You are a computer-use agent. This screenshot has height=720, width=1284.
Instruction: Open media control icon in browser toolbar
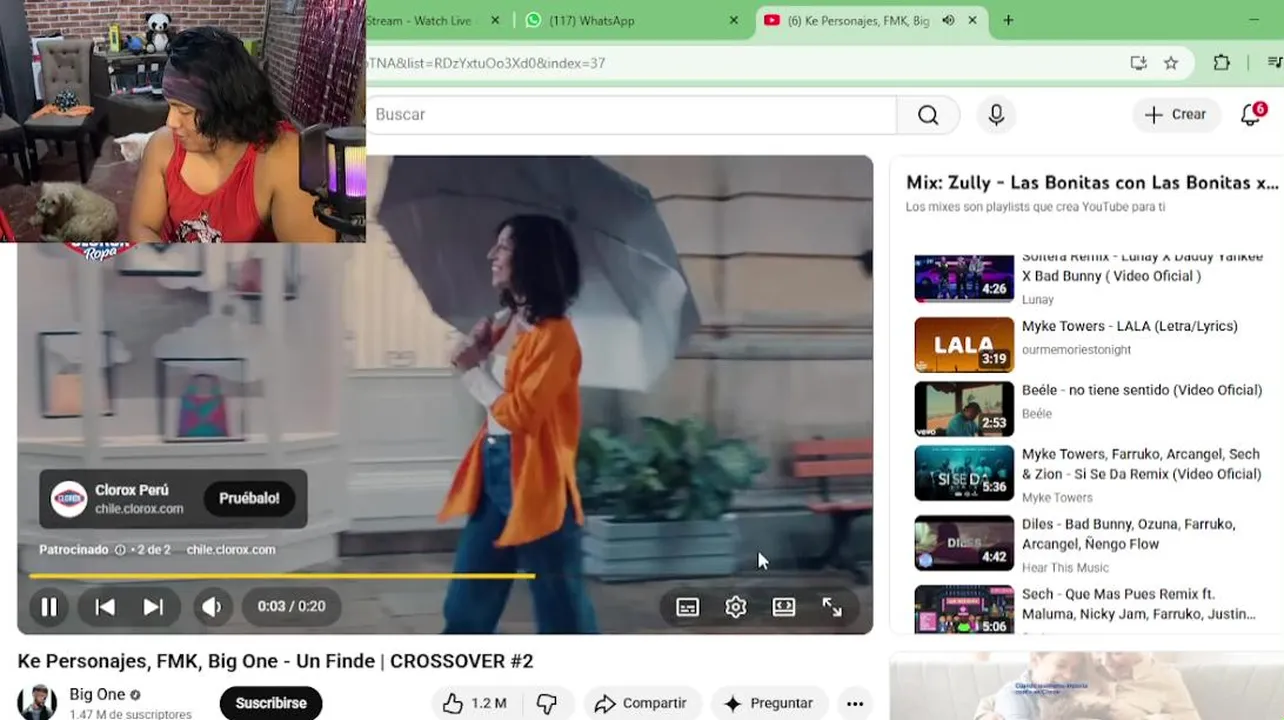tap(1274, 63)
